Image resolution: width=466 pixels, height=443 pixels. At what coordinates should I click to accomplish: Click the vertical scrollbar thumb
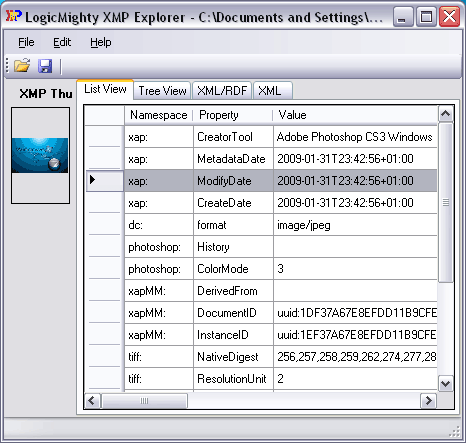(445, 203)
